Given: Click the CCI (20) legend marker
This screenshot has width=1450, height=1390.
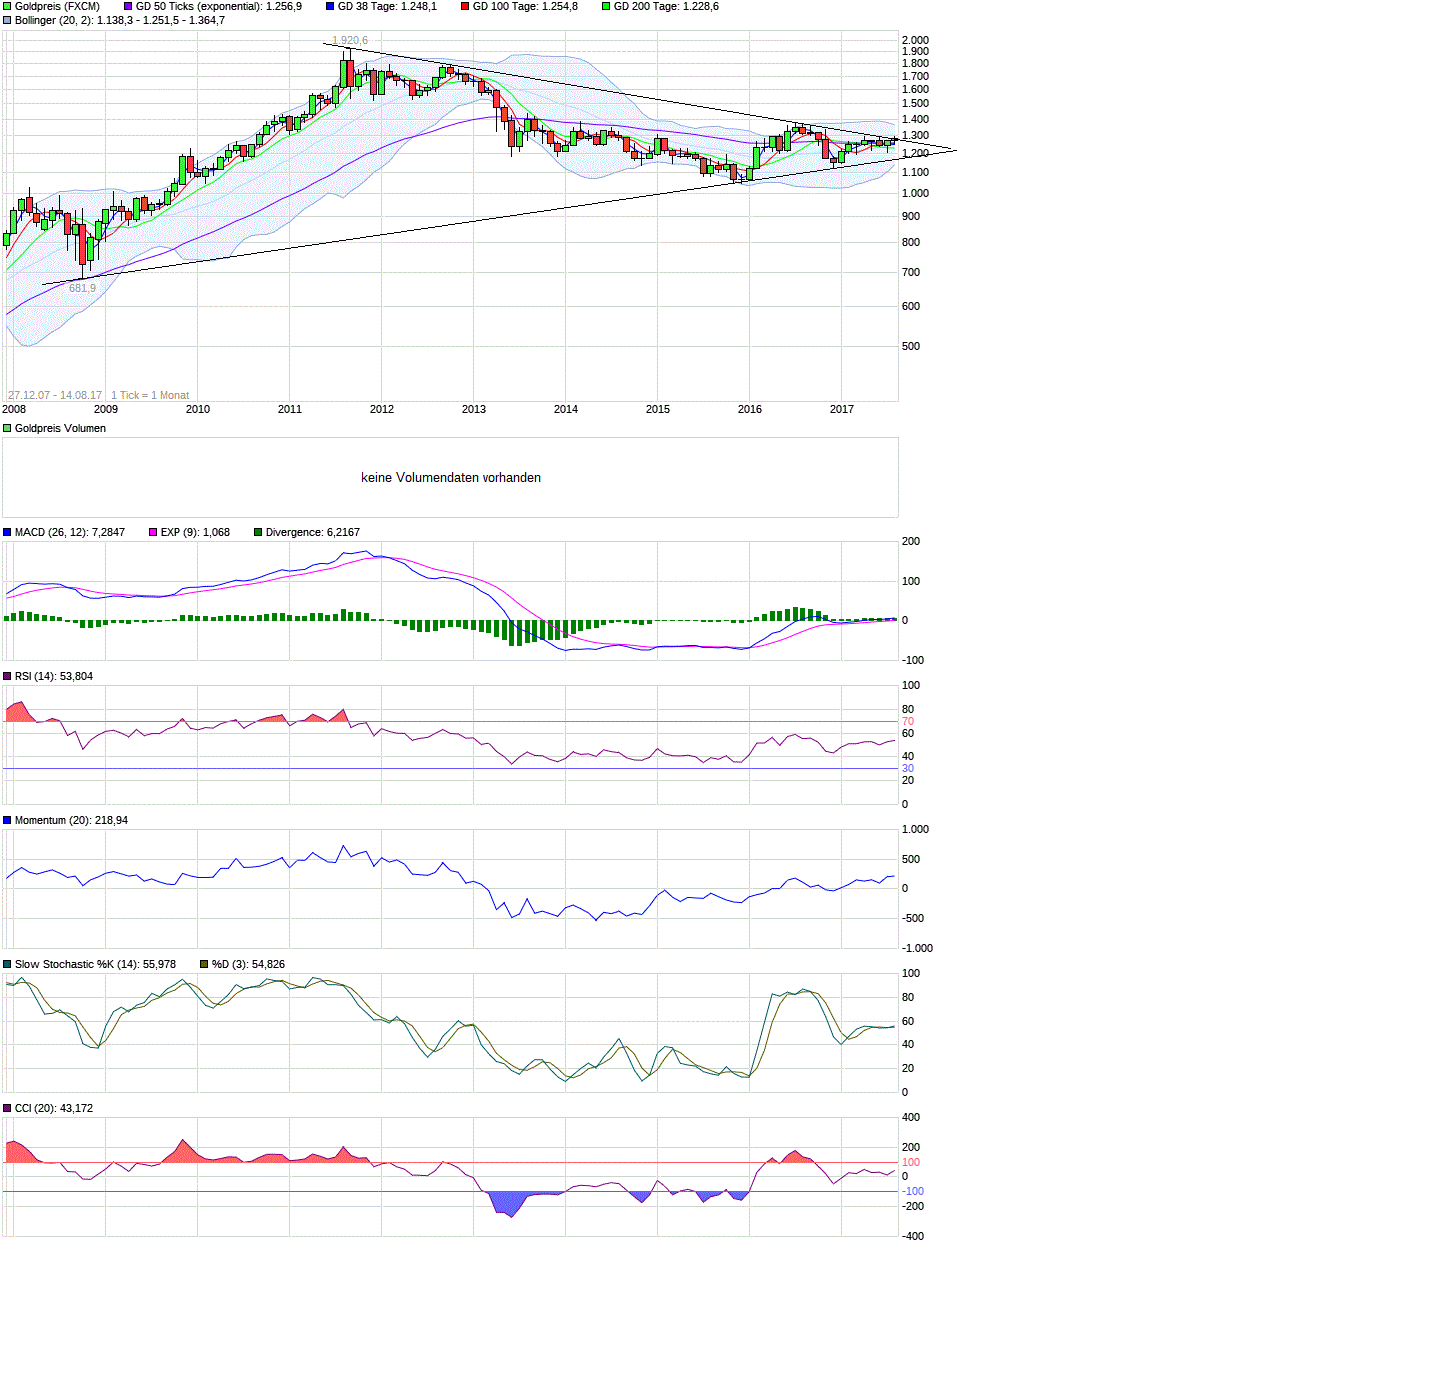Looking at the screenshot, I should (7, 1108).
